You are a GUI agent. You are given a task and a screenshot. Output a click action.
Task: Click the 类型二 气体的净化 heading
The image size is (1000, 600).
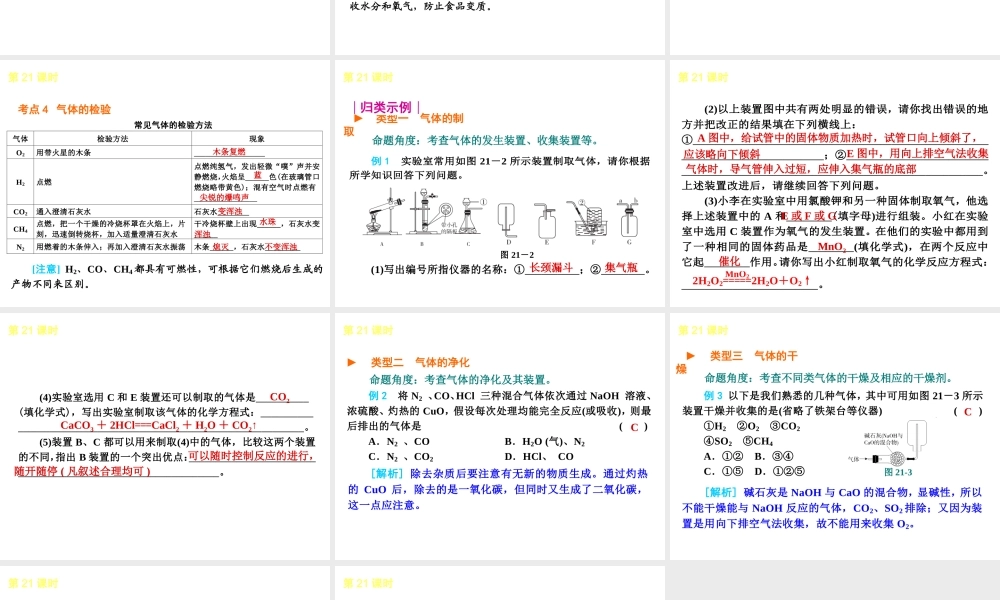coord(420,362)
